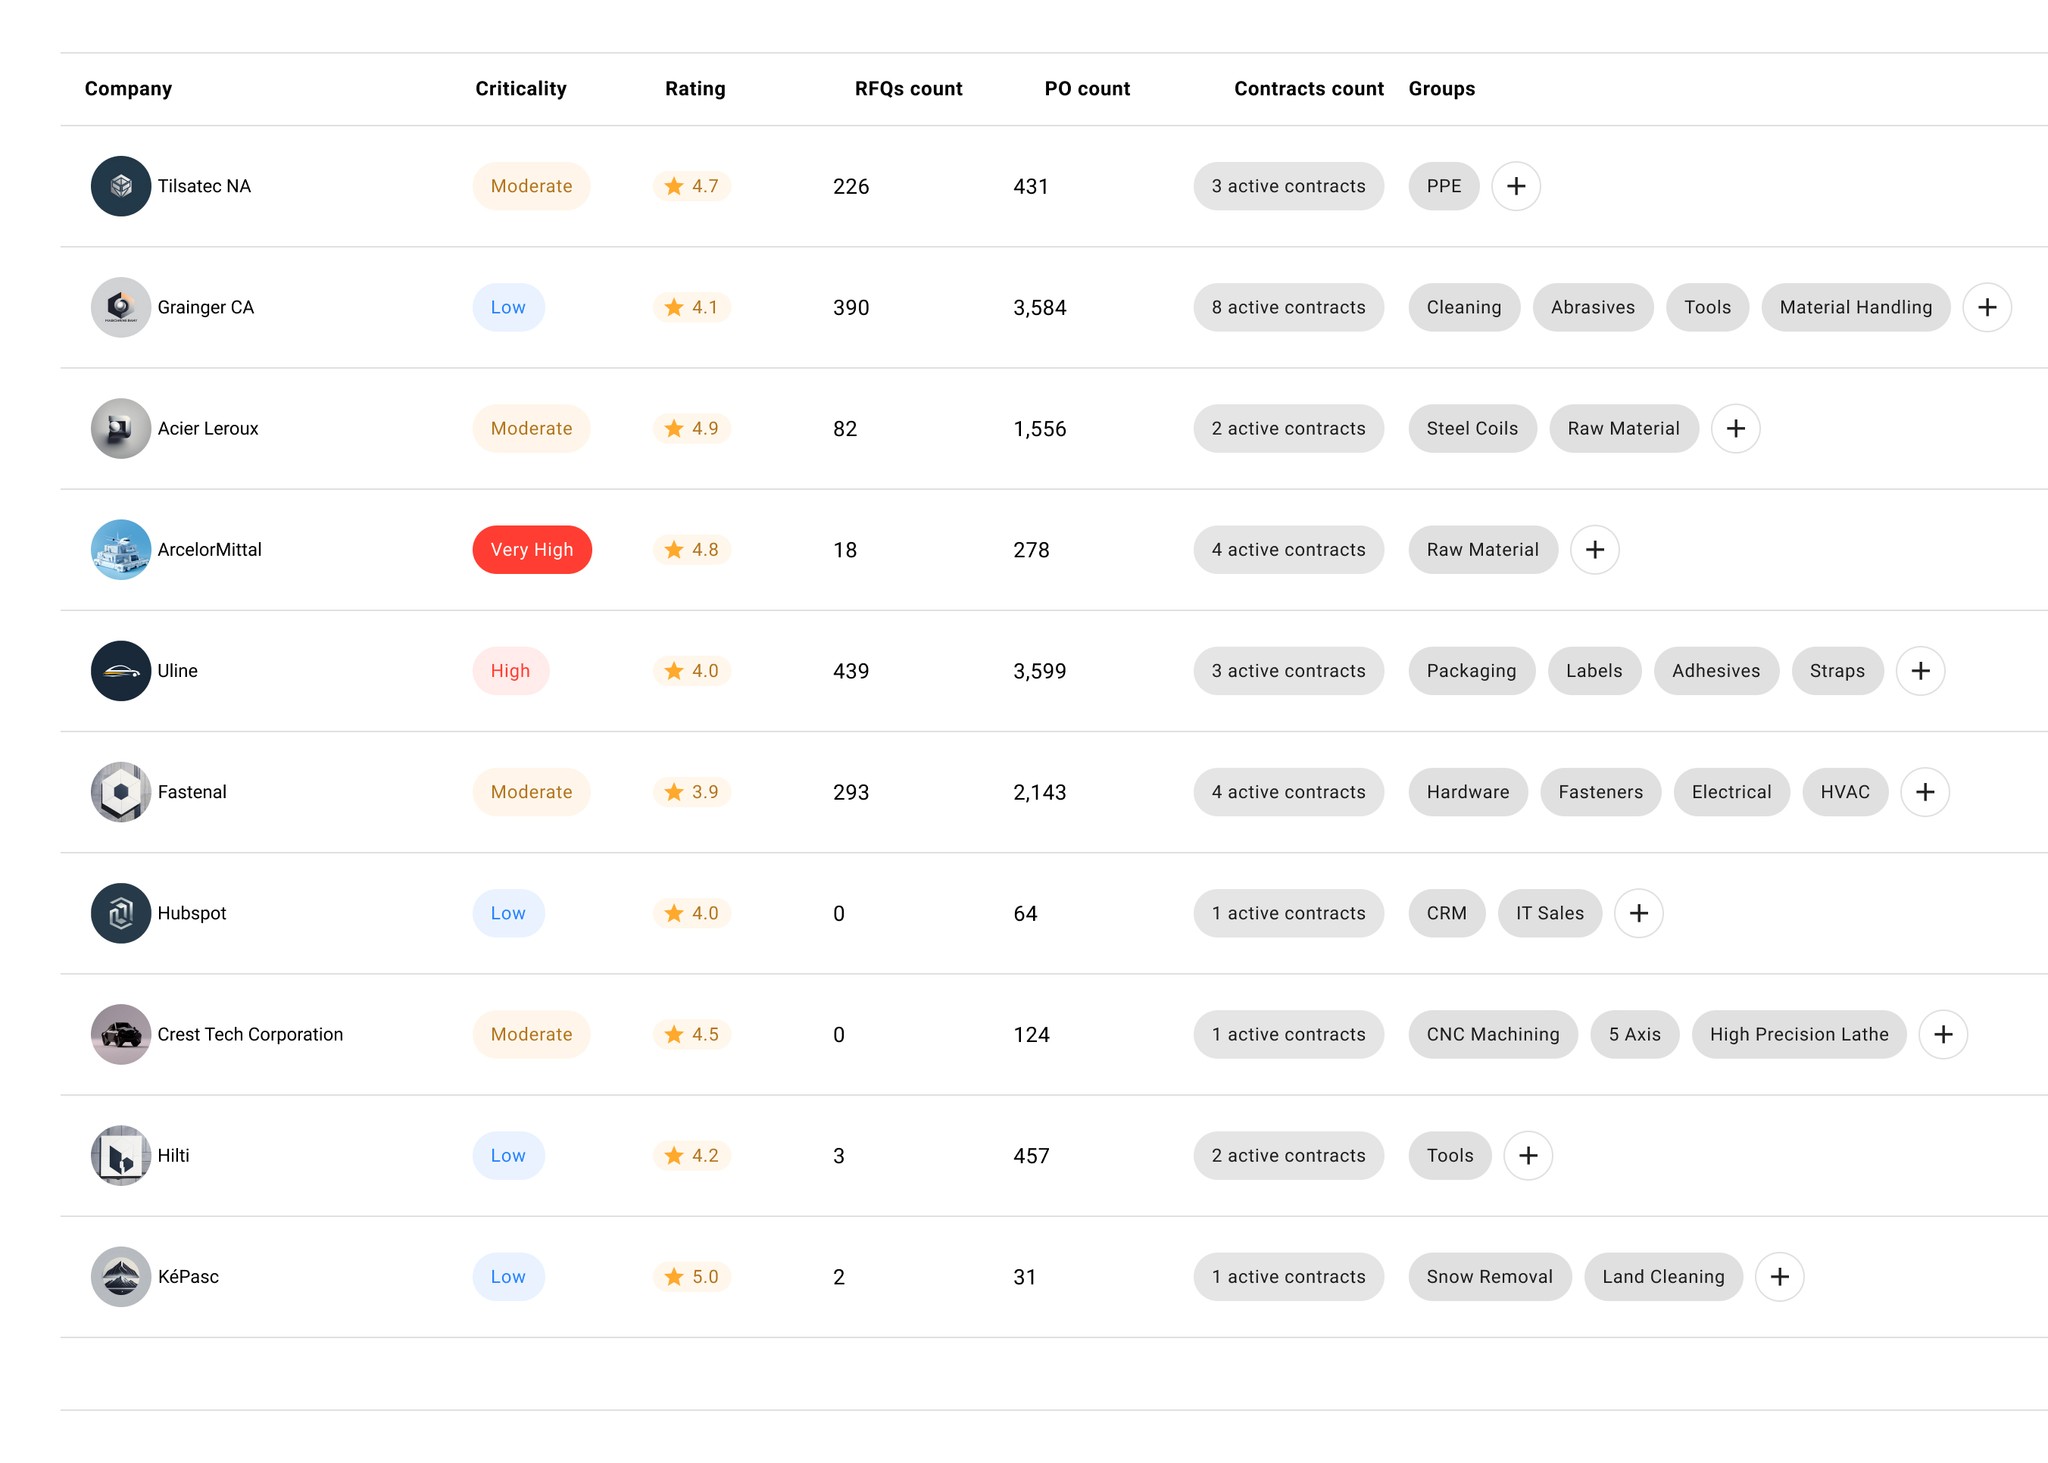Open Hilti company logo avatar
Screen dimensions: 2048x1463
tap(121, 1155)
